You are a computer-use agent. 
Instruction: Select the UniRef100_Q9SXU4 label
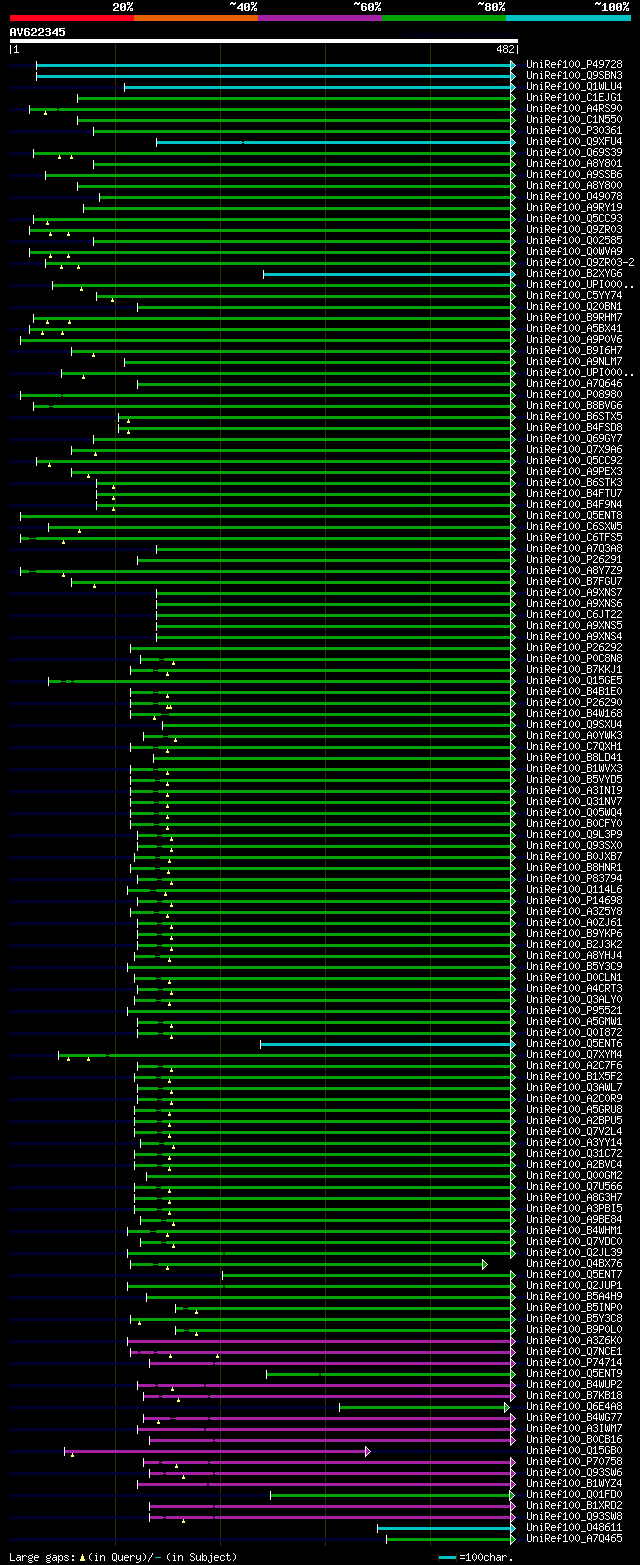point(574,725)
